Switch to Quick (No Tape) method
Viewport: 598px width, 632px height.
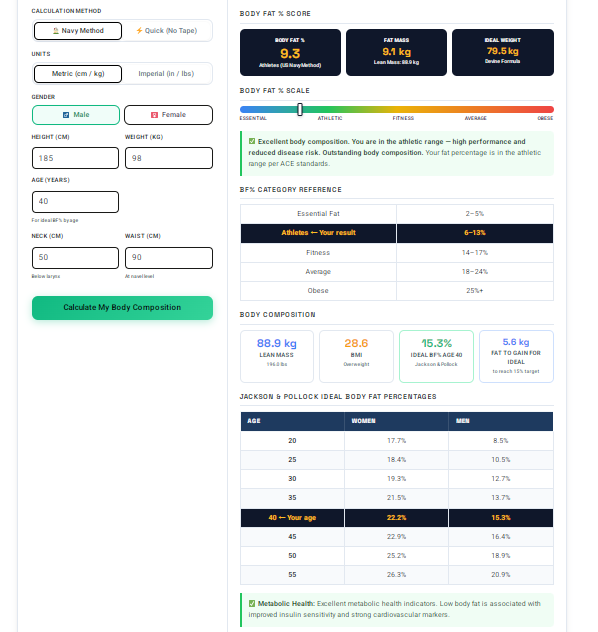click(x=166, y=31)
